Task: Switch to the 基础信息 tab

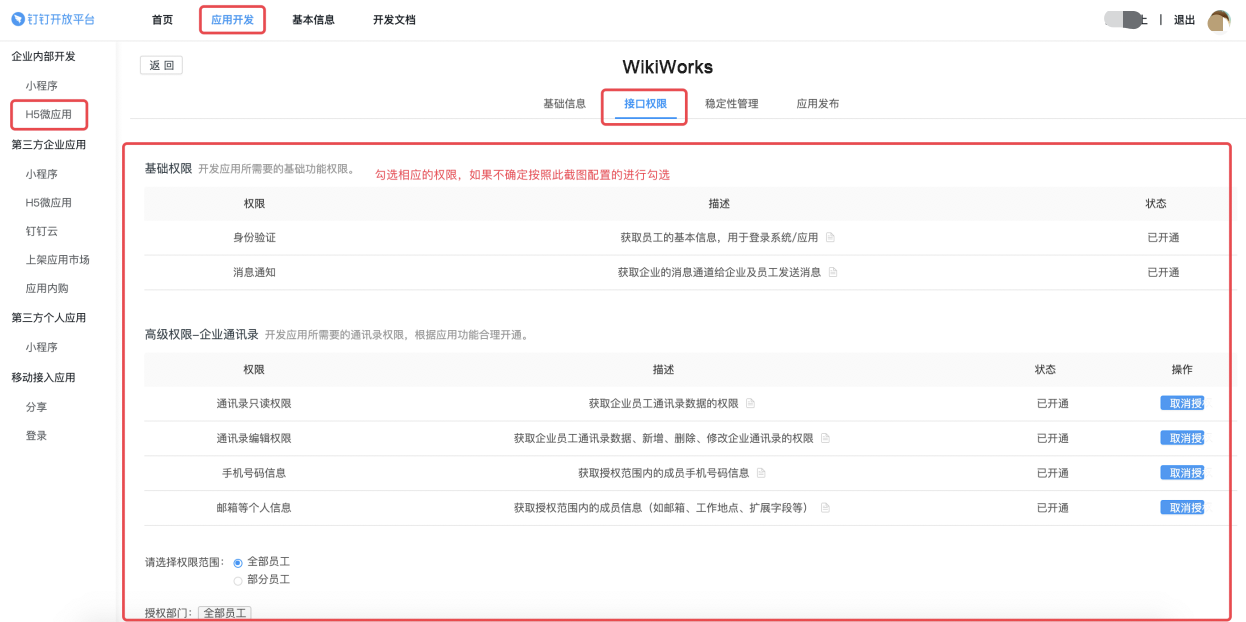Action: tap(564, 104)
